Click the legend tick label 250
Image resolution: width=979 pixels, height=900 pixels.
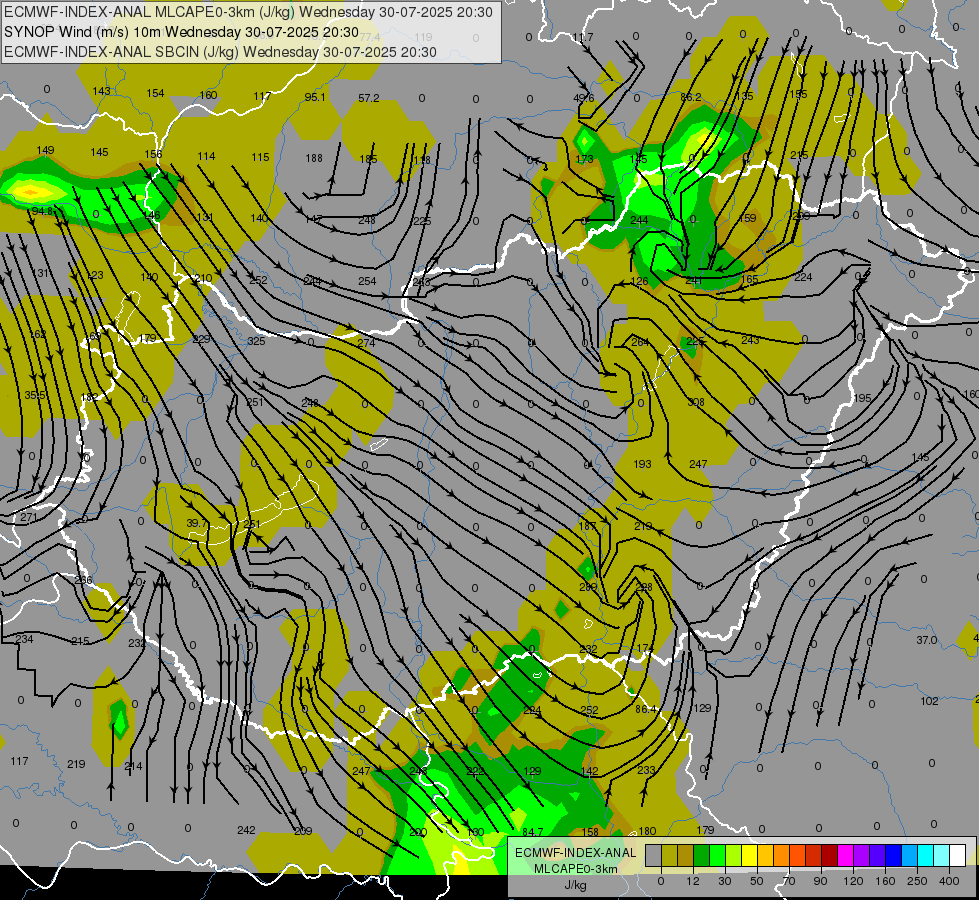tap(917, 881)
